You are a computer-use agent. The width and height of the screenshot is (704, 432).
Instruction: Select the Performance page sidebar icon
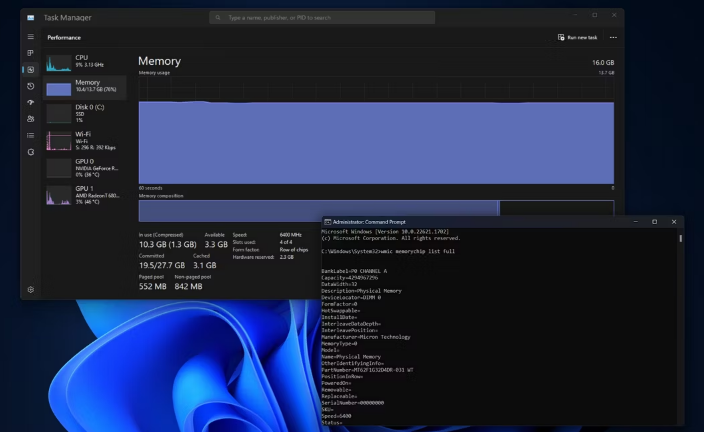point(31,70)
